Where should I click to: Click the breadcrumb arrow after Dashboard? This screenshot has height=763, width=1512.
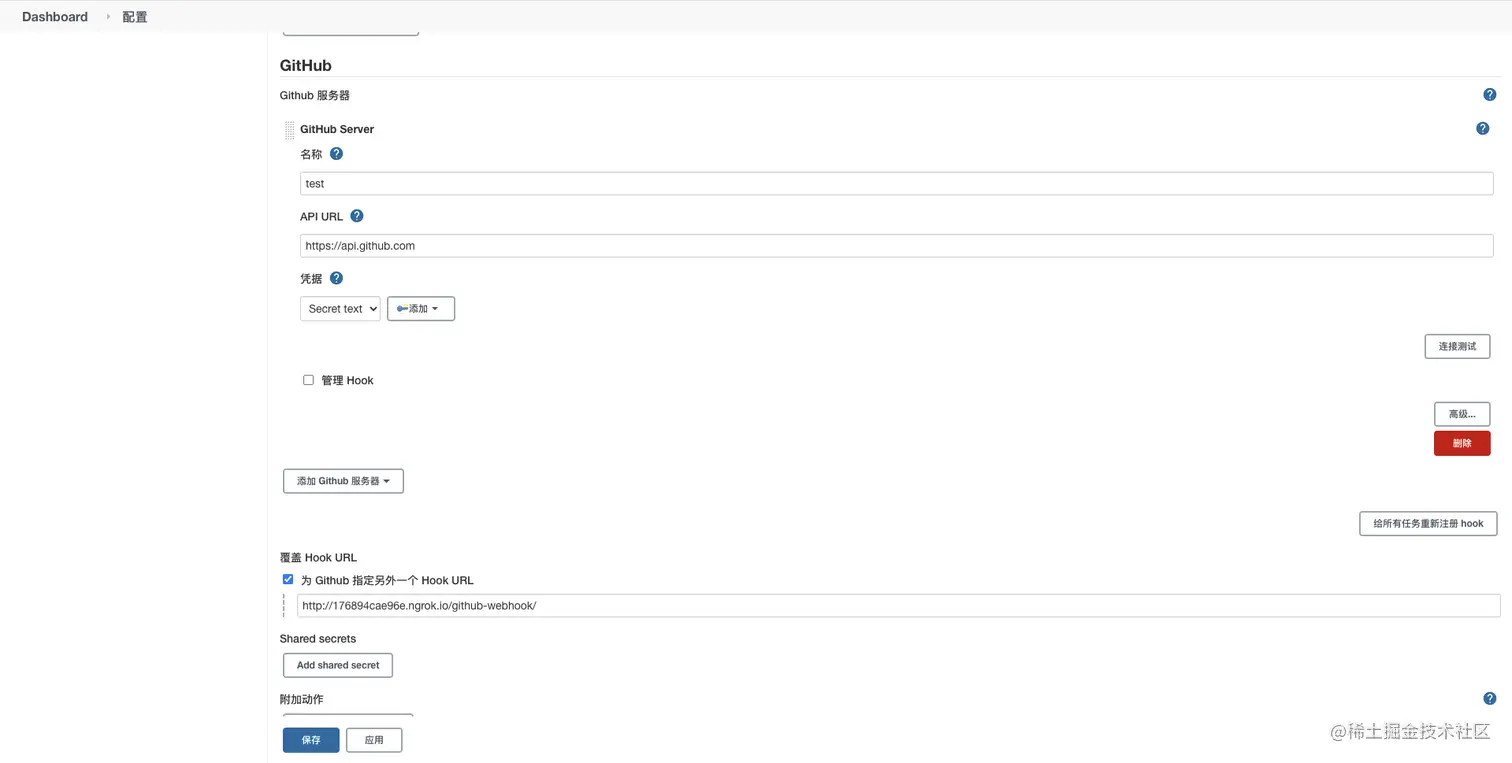coord(108,17)
